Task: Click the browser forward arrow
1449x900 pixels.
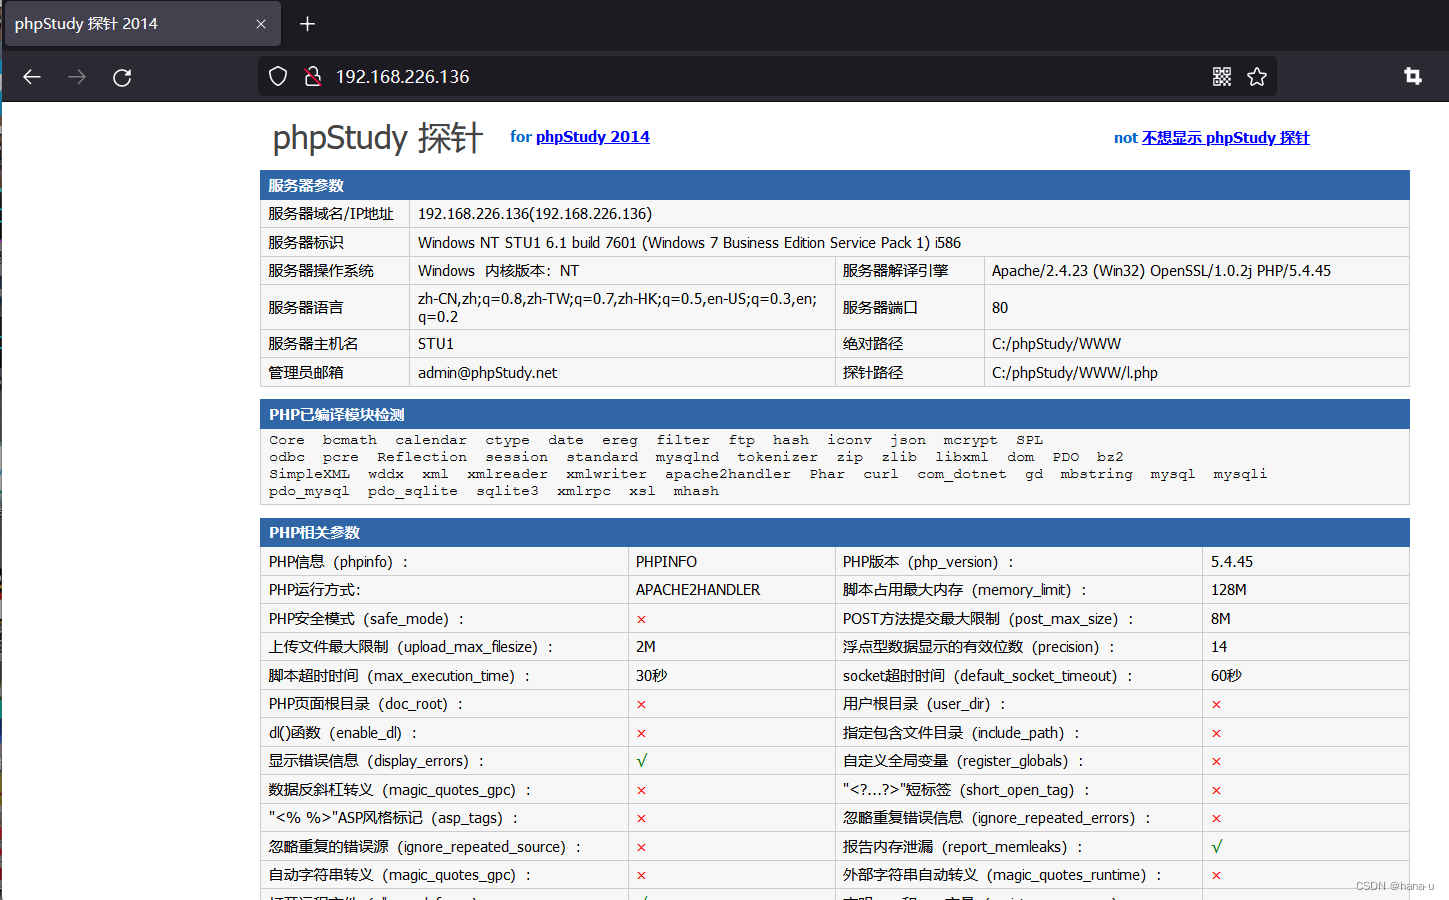Action: pos(77,77)
